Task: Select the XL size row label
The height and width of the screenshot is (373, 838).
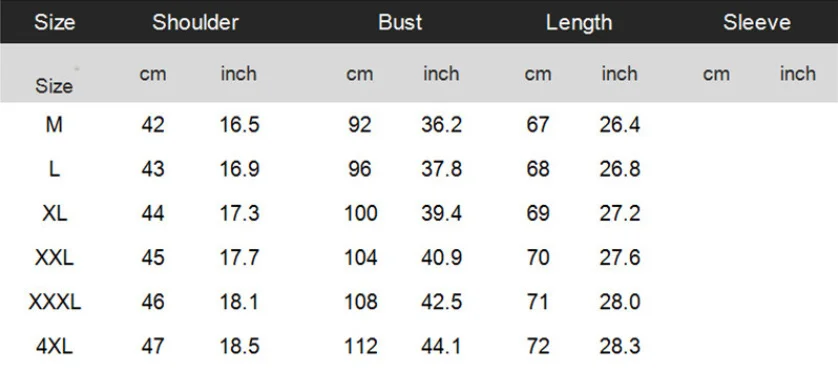Action: pyautogui.click(x=55, y=214)
